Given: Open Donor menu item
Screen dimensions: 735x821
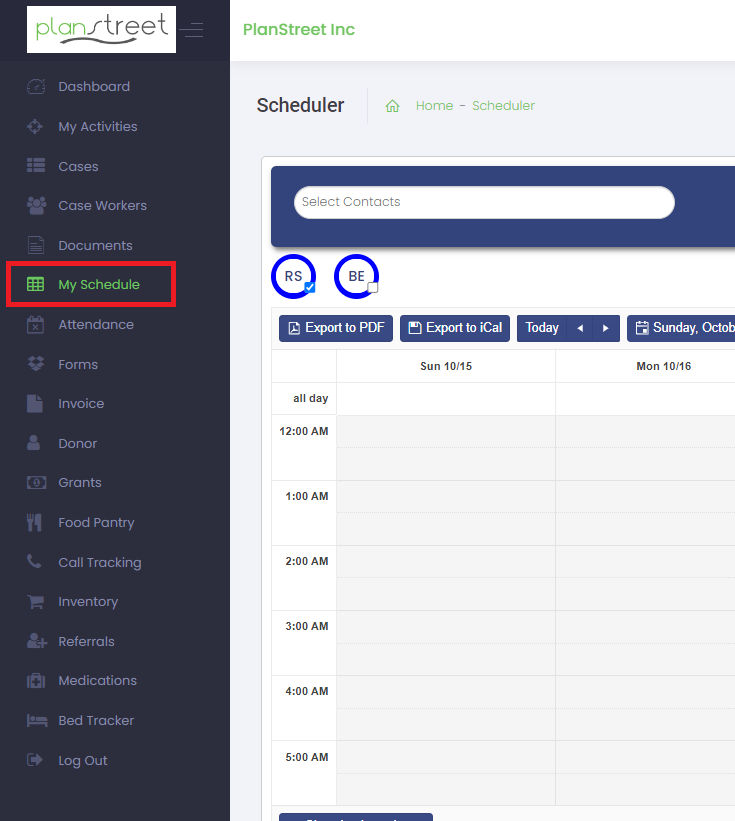Looking at the screenshot, I should coord(77,443).
